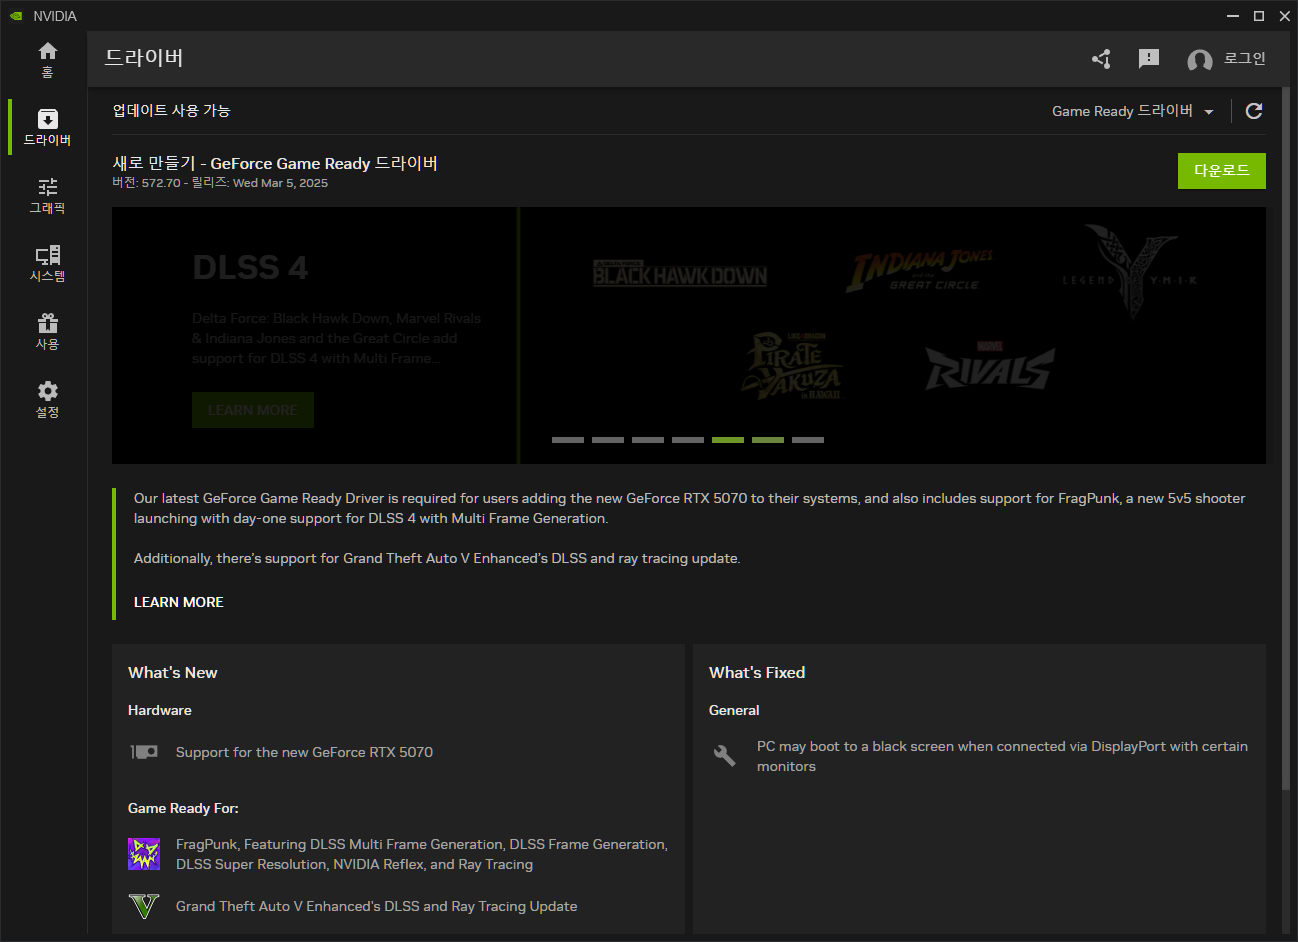Viewport: 1298px width, 942px height.
Task: Open the Game Ready 드라이버 dropdown
Action: pos(1132,111)
